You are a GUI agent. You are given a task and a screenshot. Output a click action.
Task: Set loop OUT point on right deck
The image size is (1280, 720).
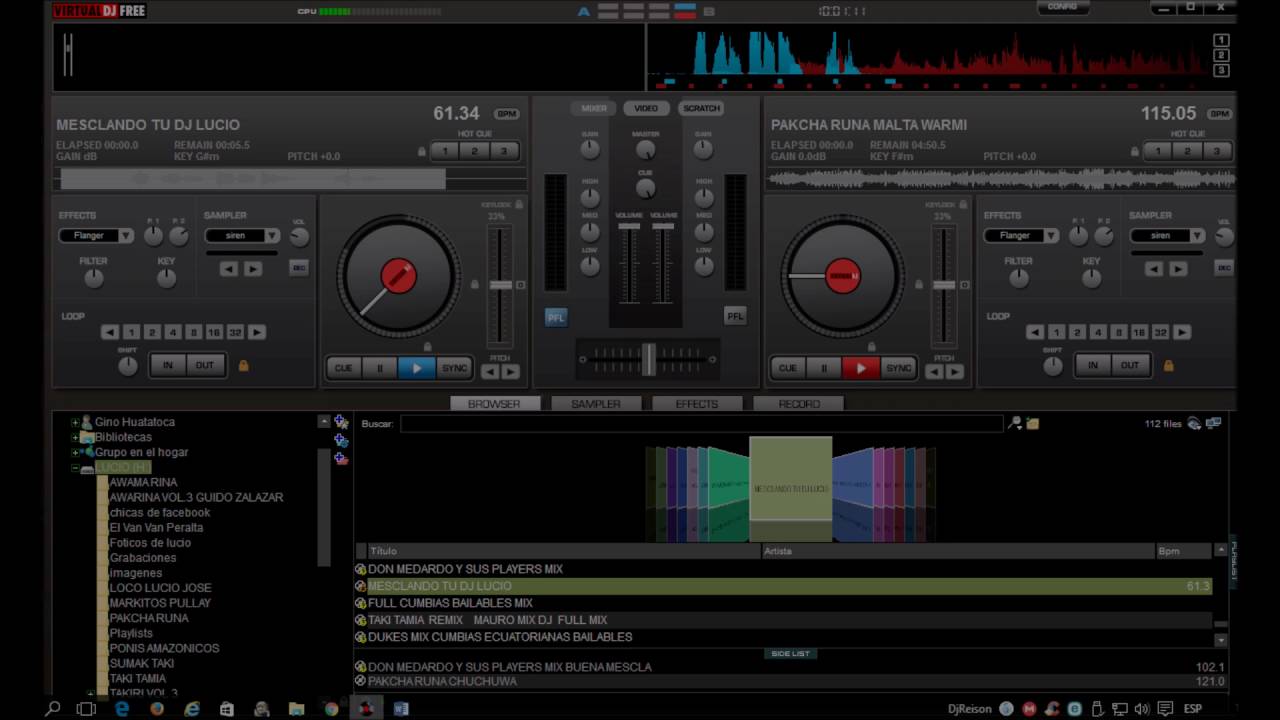click(x=1129, y=365)
